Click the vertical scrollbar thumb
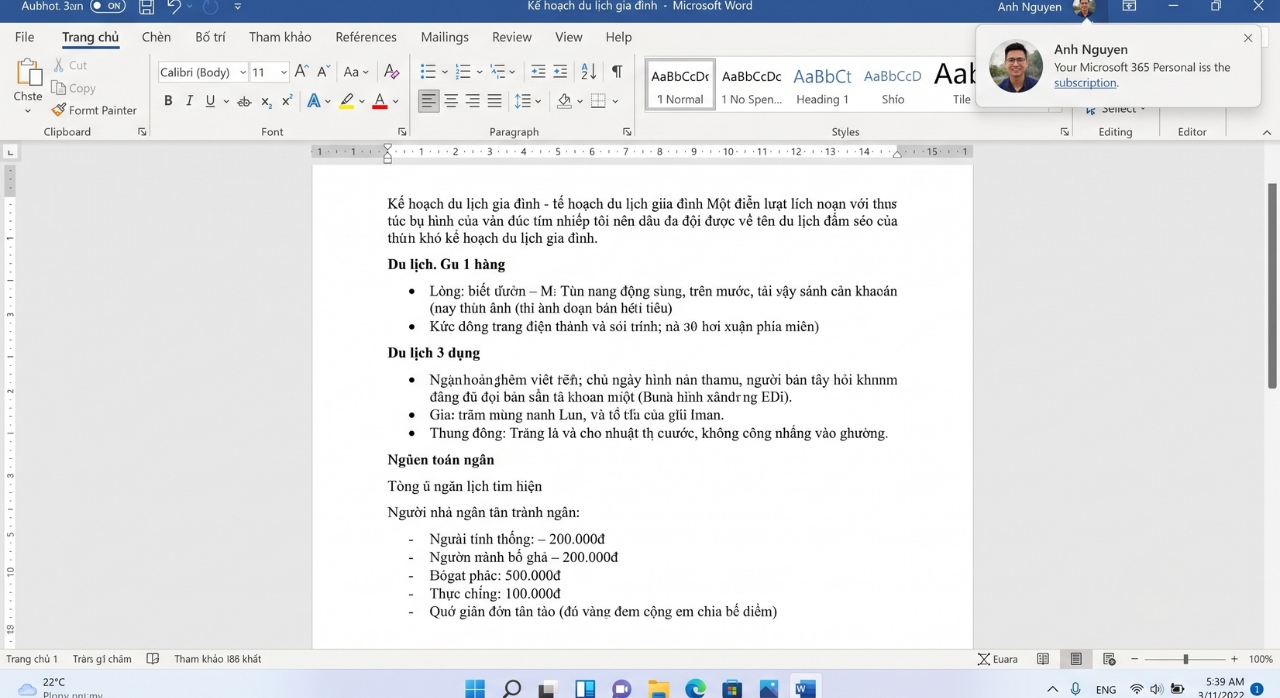 pyautogui.click(x=1272, y=285)
